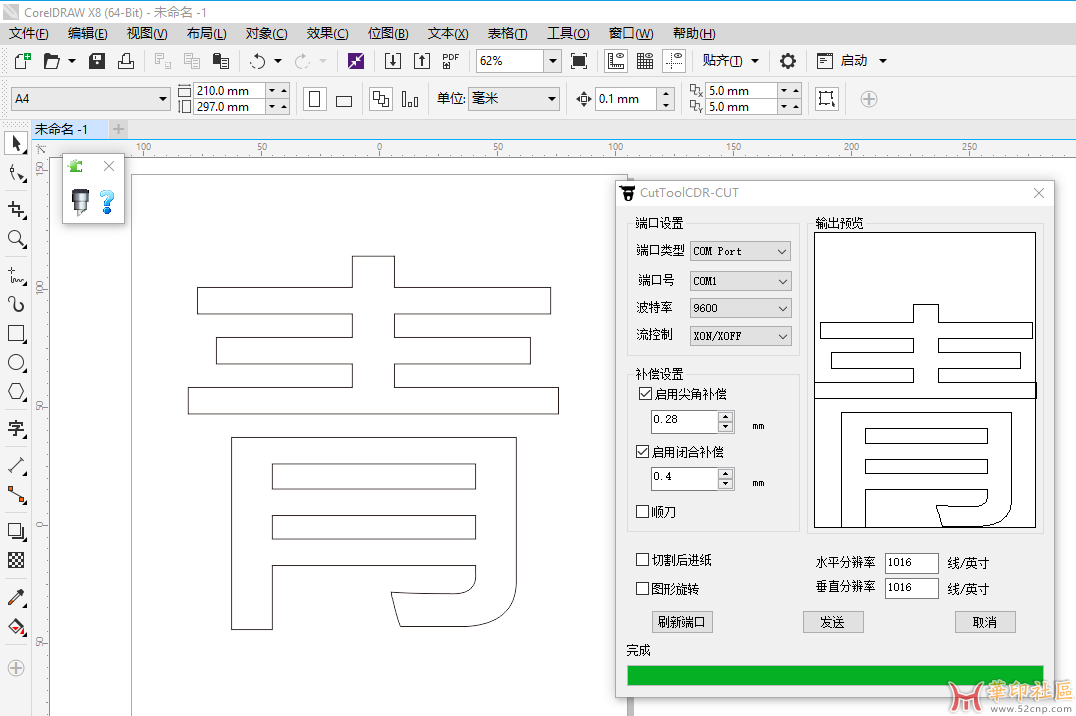Uncheck 启用闭合补偿 checkbox
The height and width of the screenshot is (716, 1076).
click(x=643, y=452)
